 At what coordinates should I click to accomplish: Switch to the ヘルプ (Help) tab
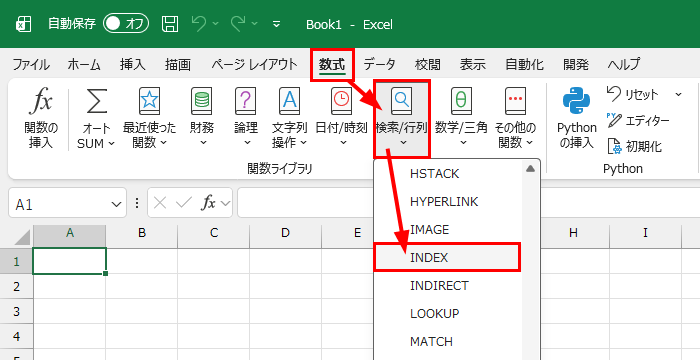(x=624, y=65)
